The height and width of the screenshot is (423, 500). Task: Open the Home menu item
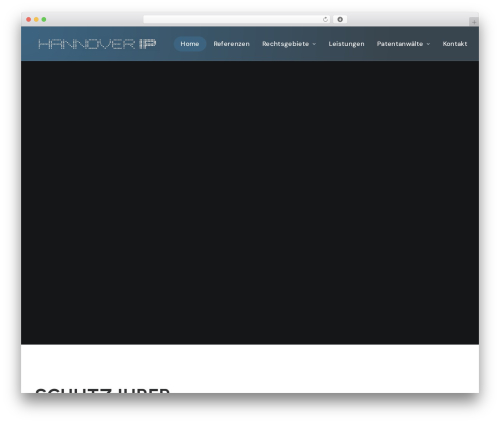(190, 44)
